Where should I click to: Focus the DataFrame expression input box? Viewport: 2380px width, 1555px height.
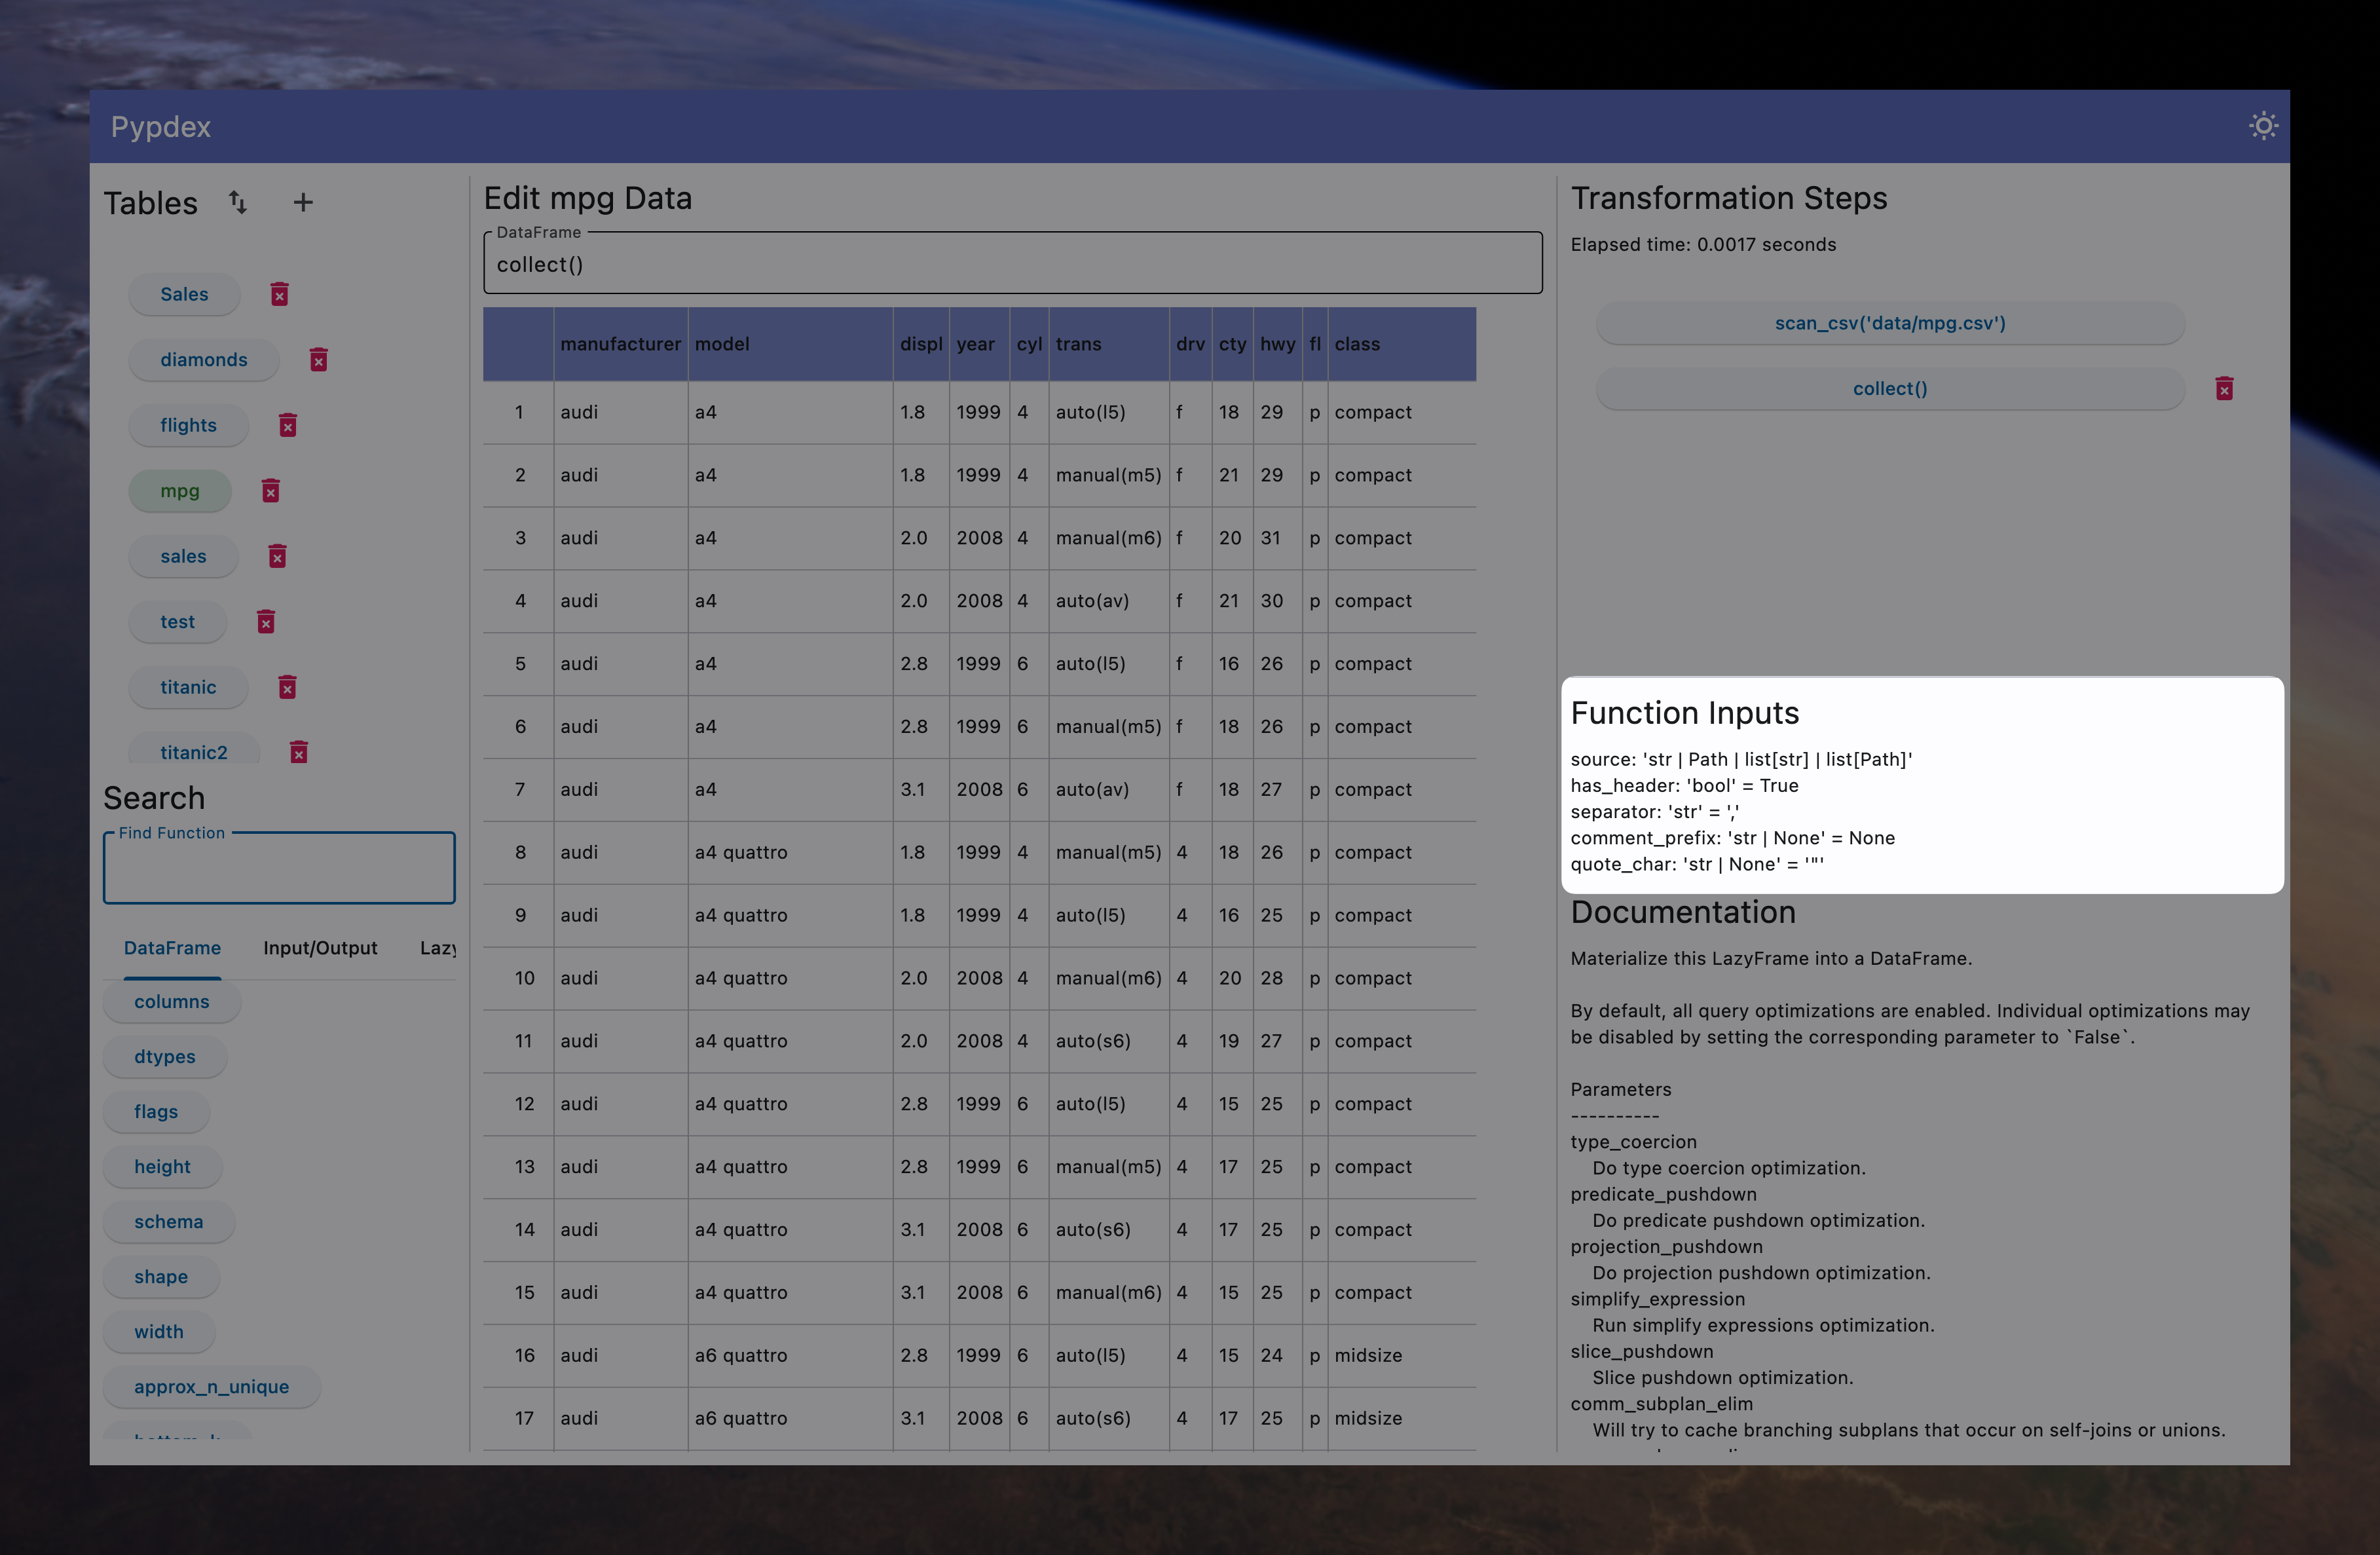1012,265
